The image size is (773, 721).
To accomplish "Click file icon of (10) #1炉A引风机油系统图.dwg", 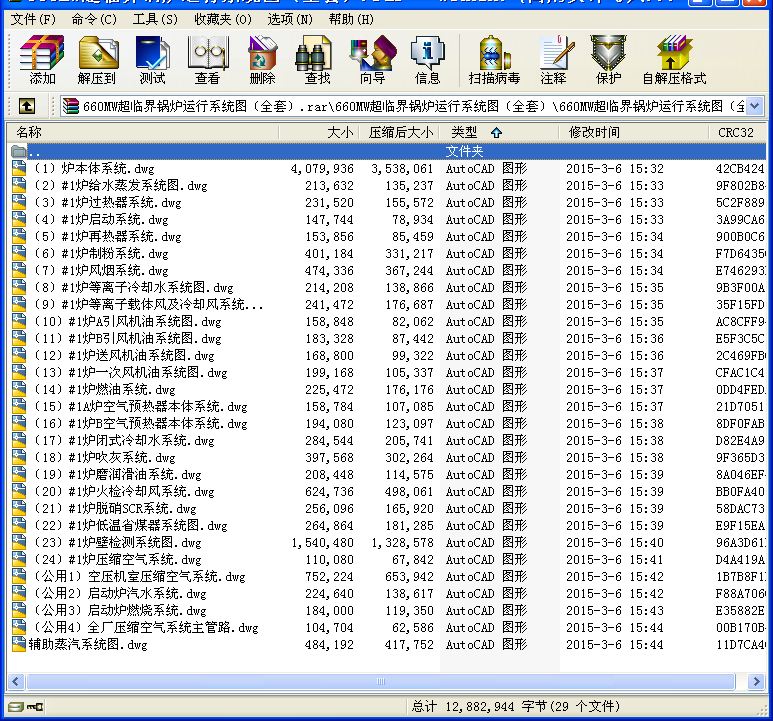I will (19, 321).
